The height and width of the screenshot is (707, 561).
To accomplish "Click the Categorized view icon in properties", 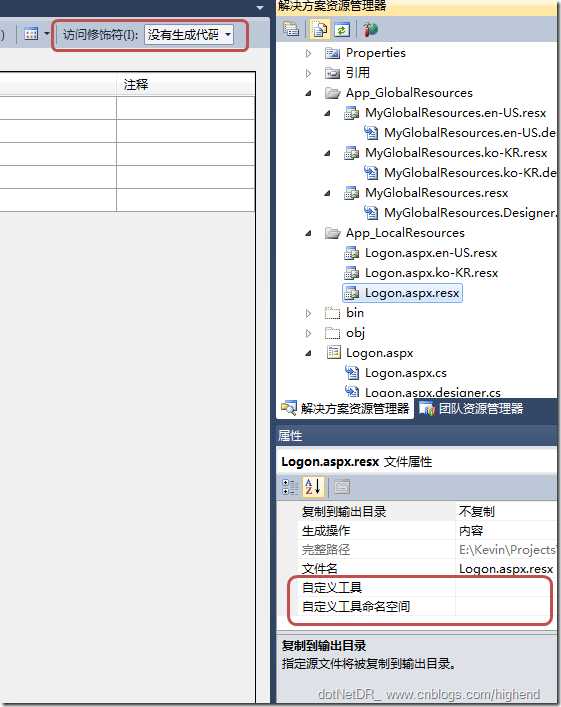I will (x=290, y=487).
